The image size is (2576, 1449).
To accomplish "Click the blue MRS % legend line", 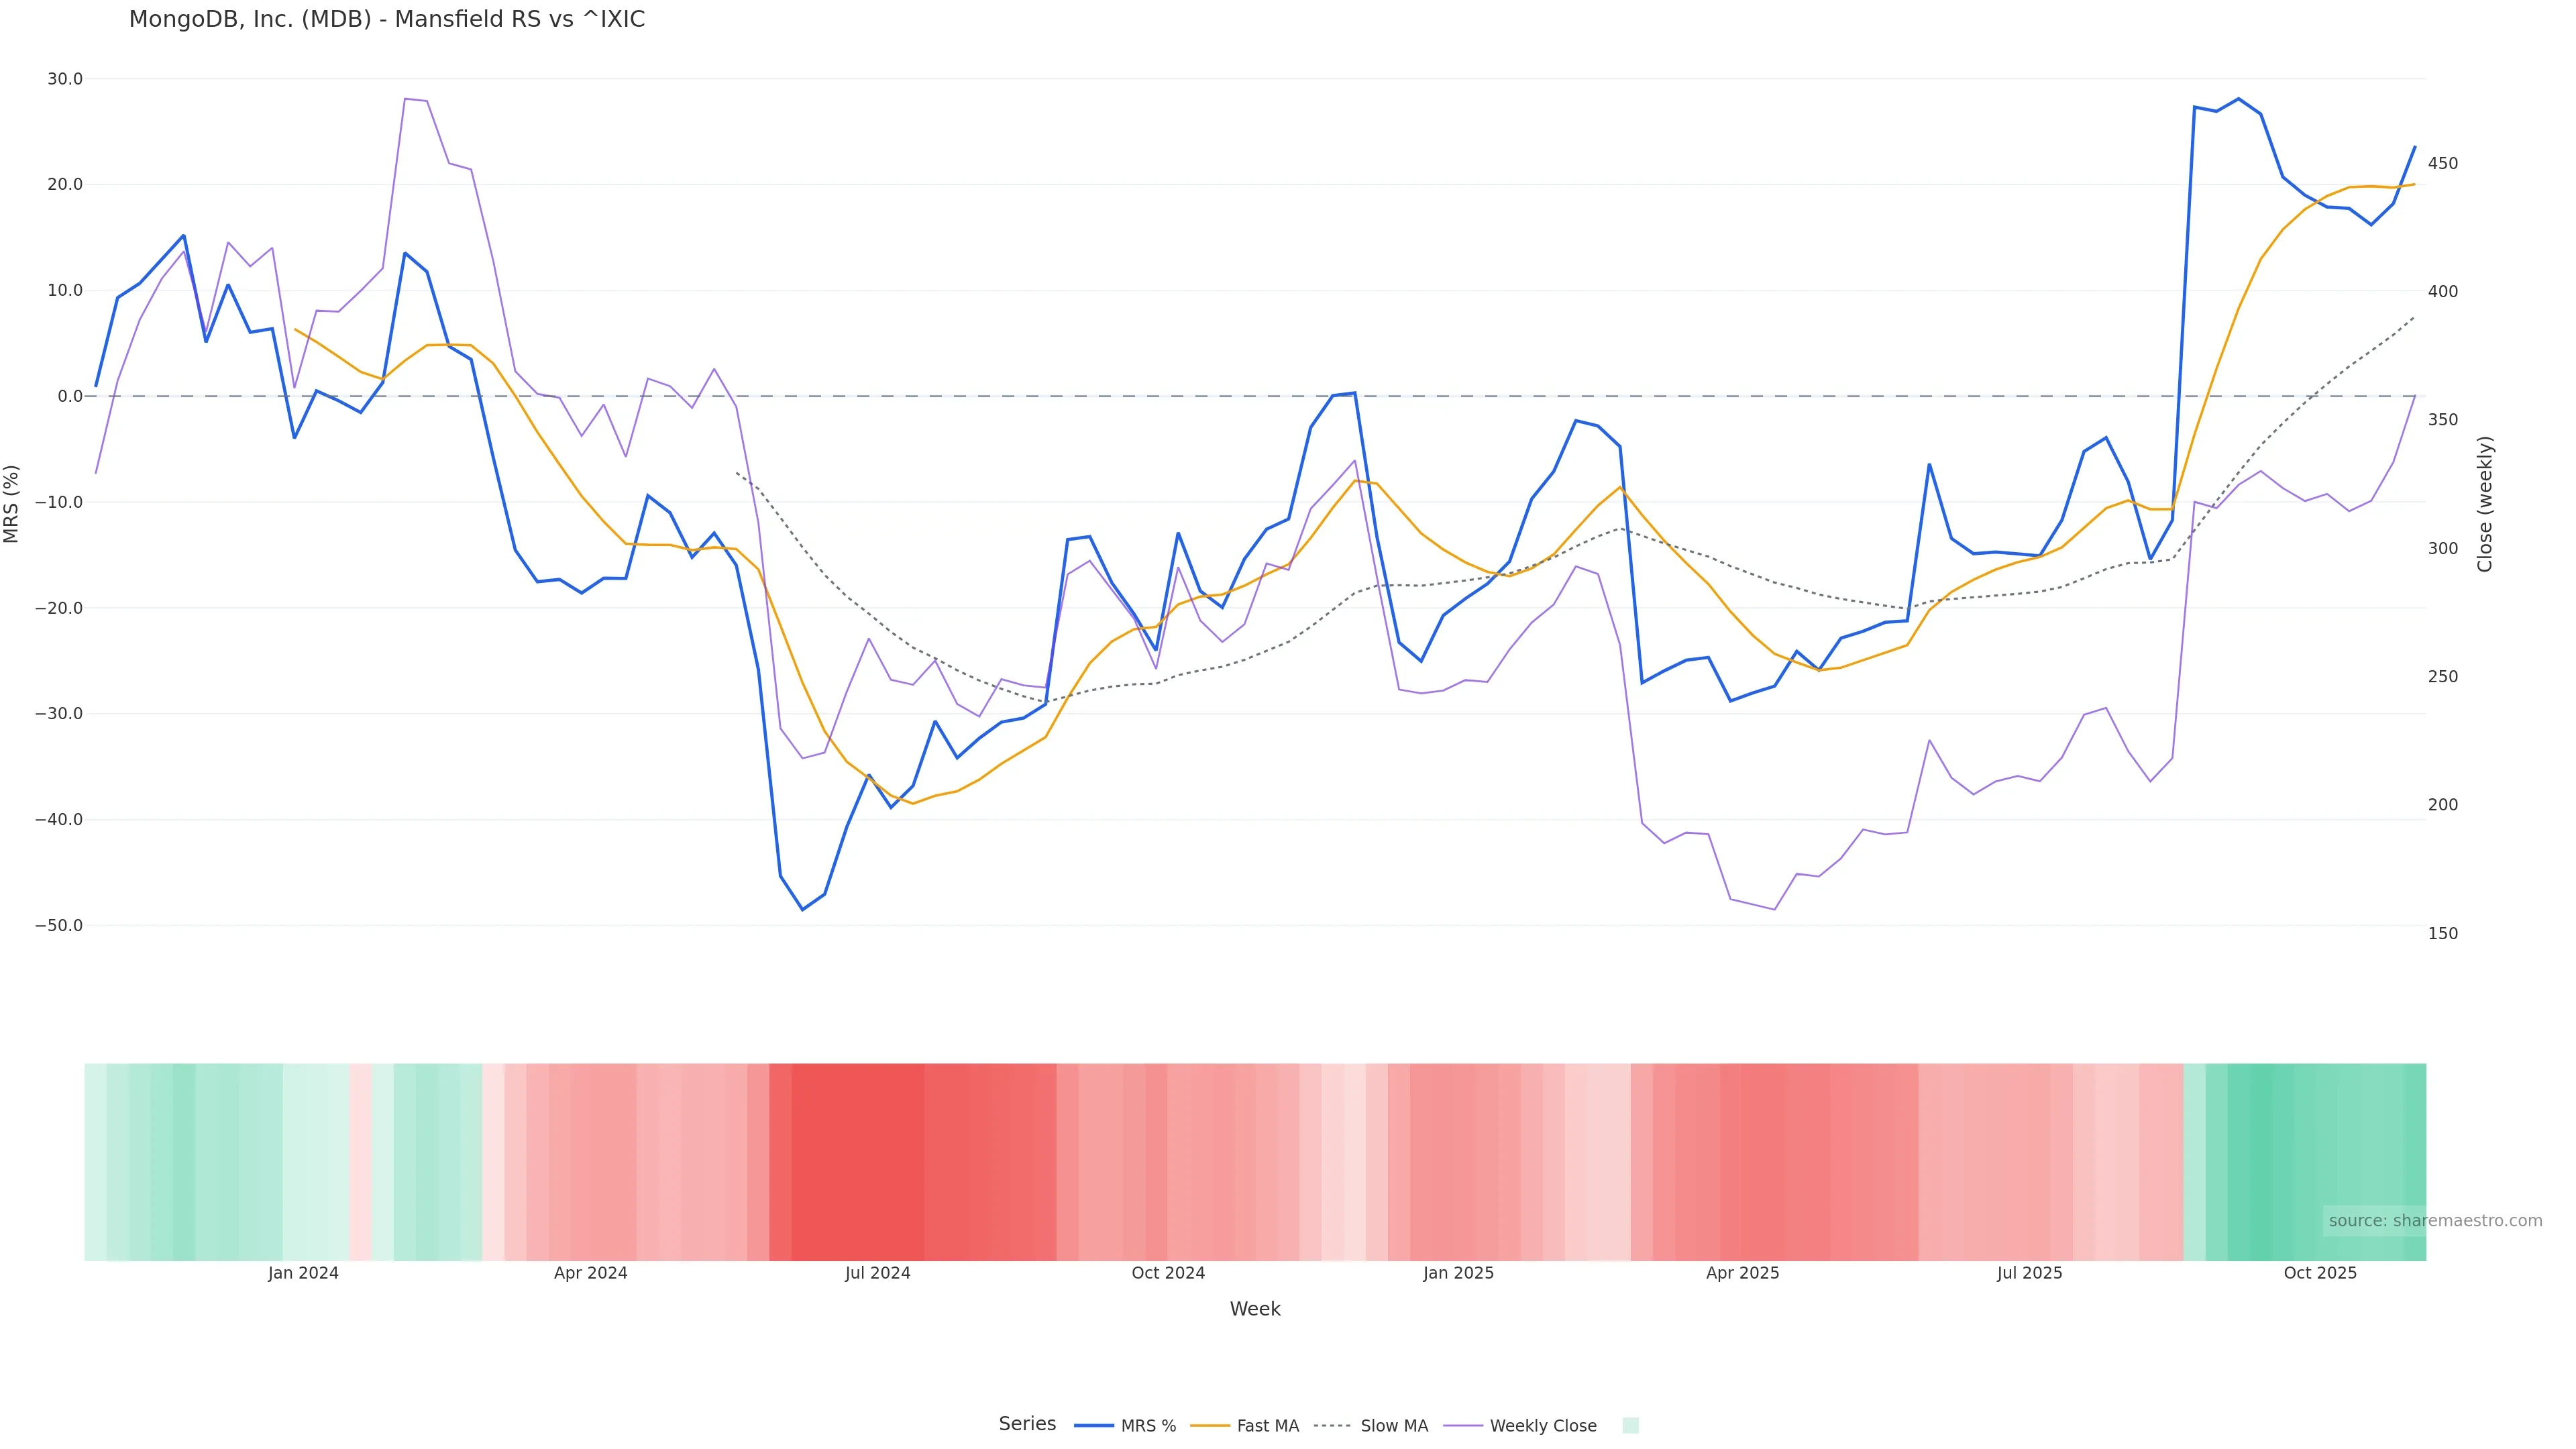I will coord(1093,1426).
